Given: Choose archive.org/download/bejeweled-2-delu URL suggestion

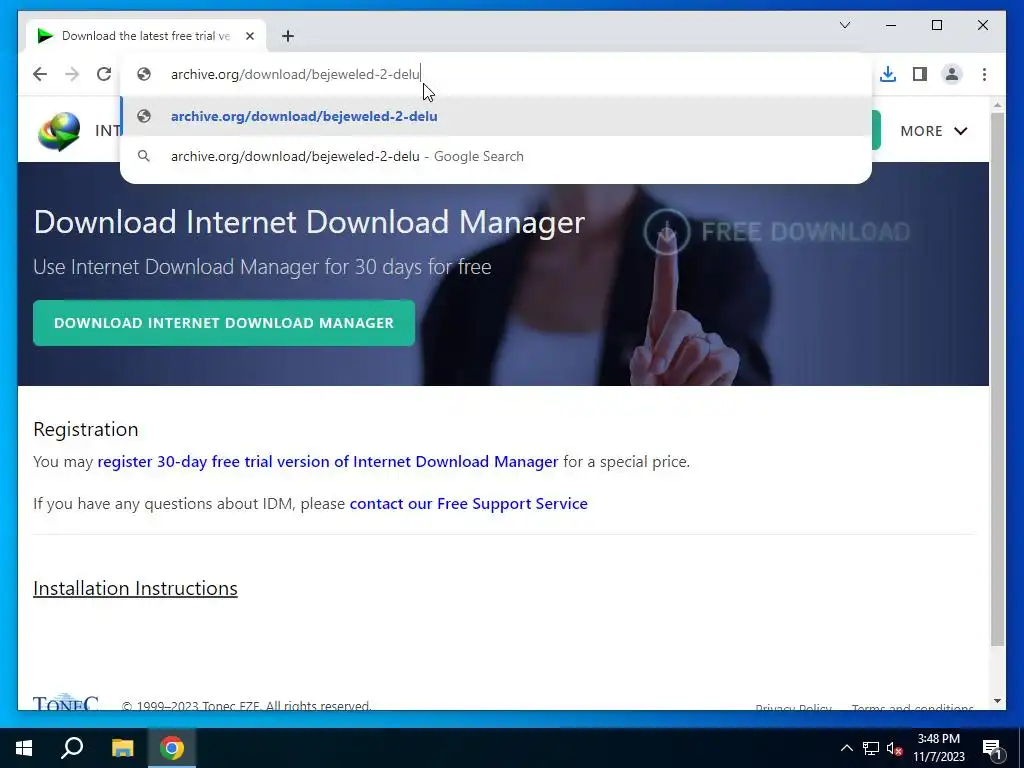Looking at the screenshot, I should pyautogui.click(x=496, y=116).
